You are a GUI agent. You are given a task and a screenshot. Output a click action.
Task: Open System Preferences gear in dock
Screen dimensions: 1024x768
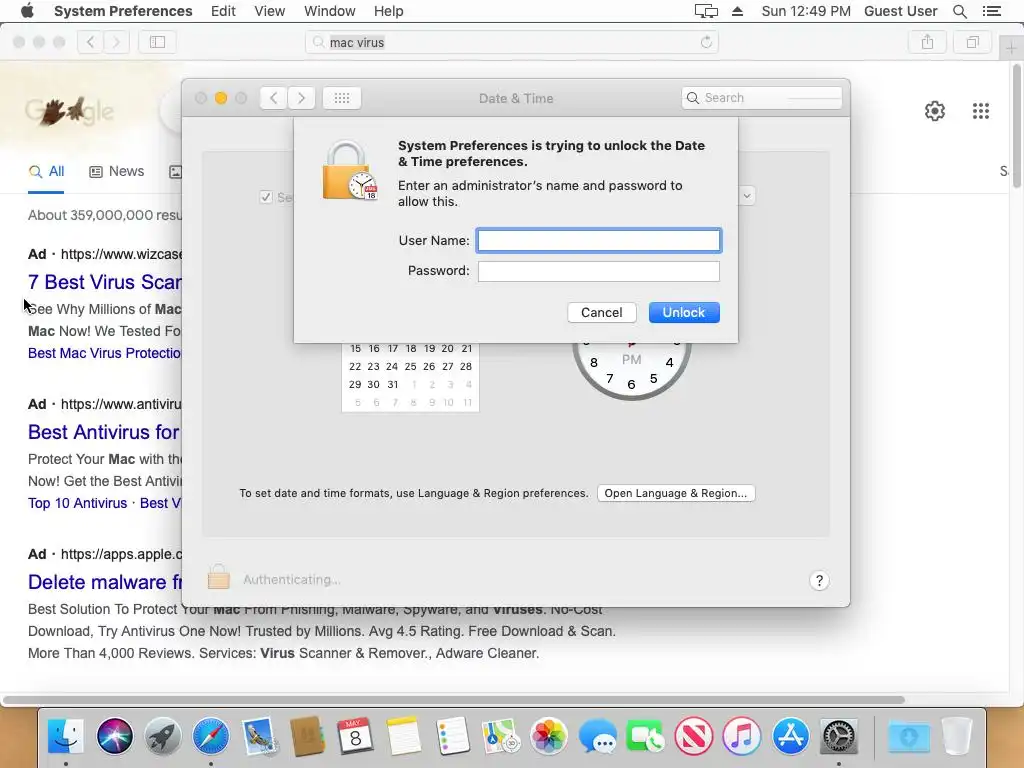pos(839,736)
